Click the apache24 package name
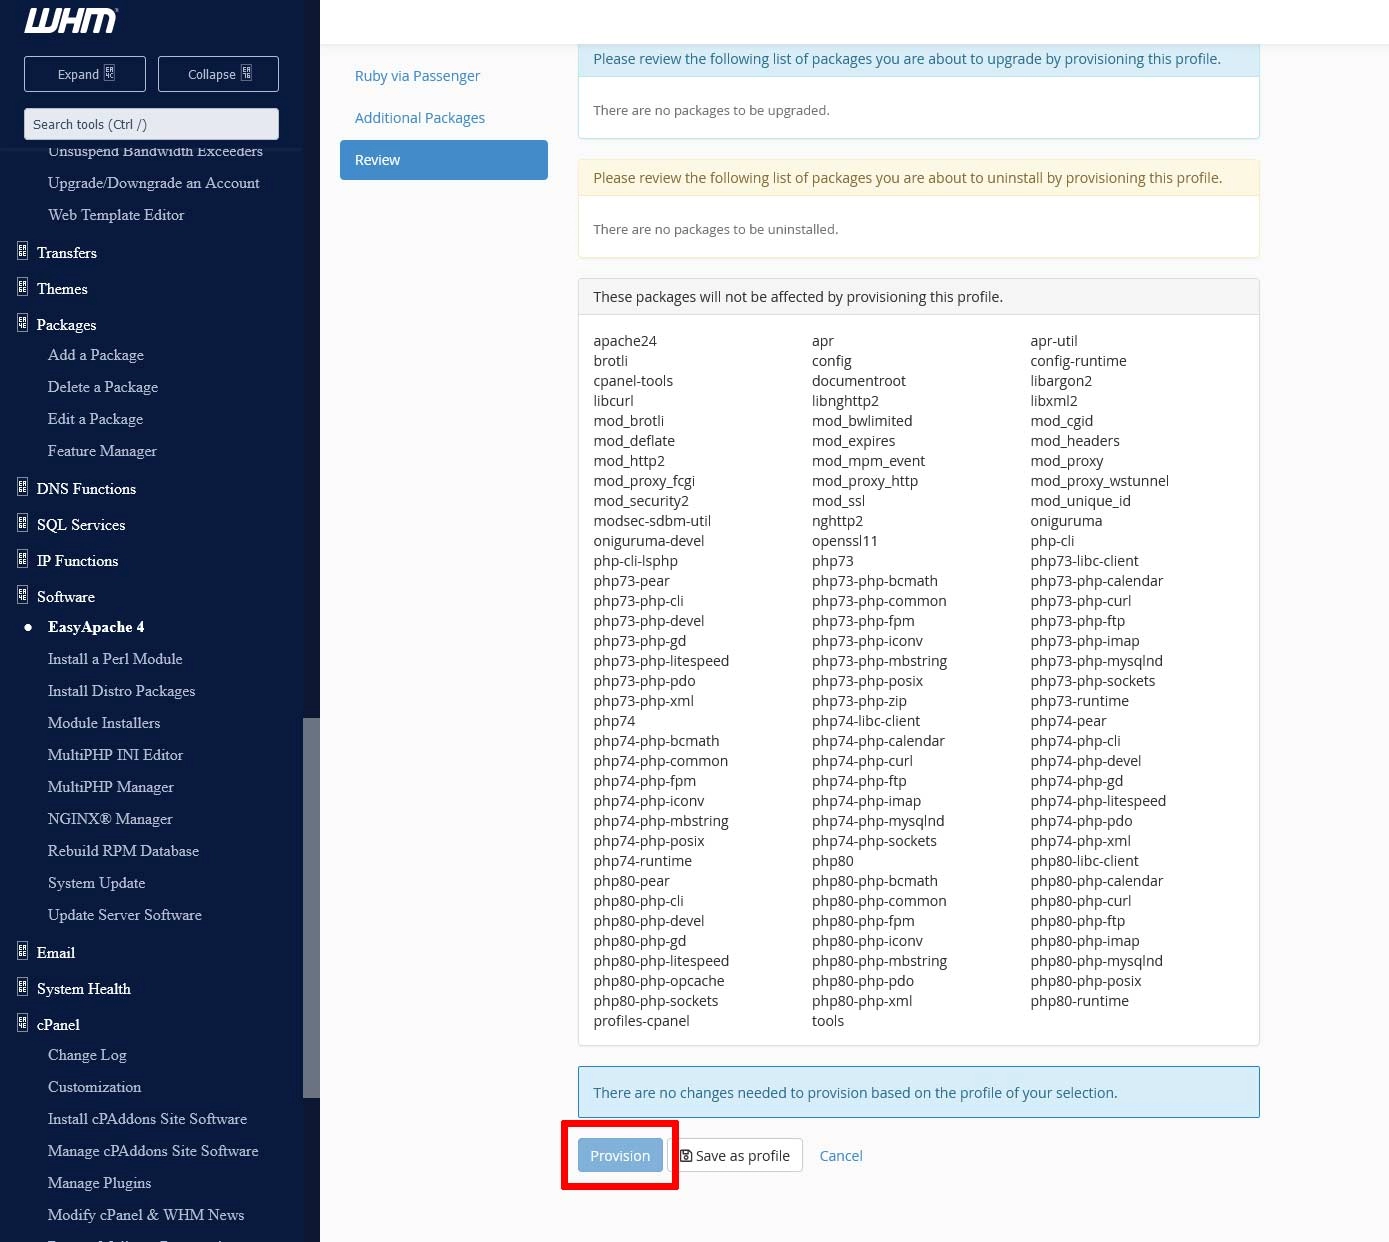This screenshot has height=1242, width=1389. (x=625, y=341)
